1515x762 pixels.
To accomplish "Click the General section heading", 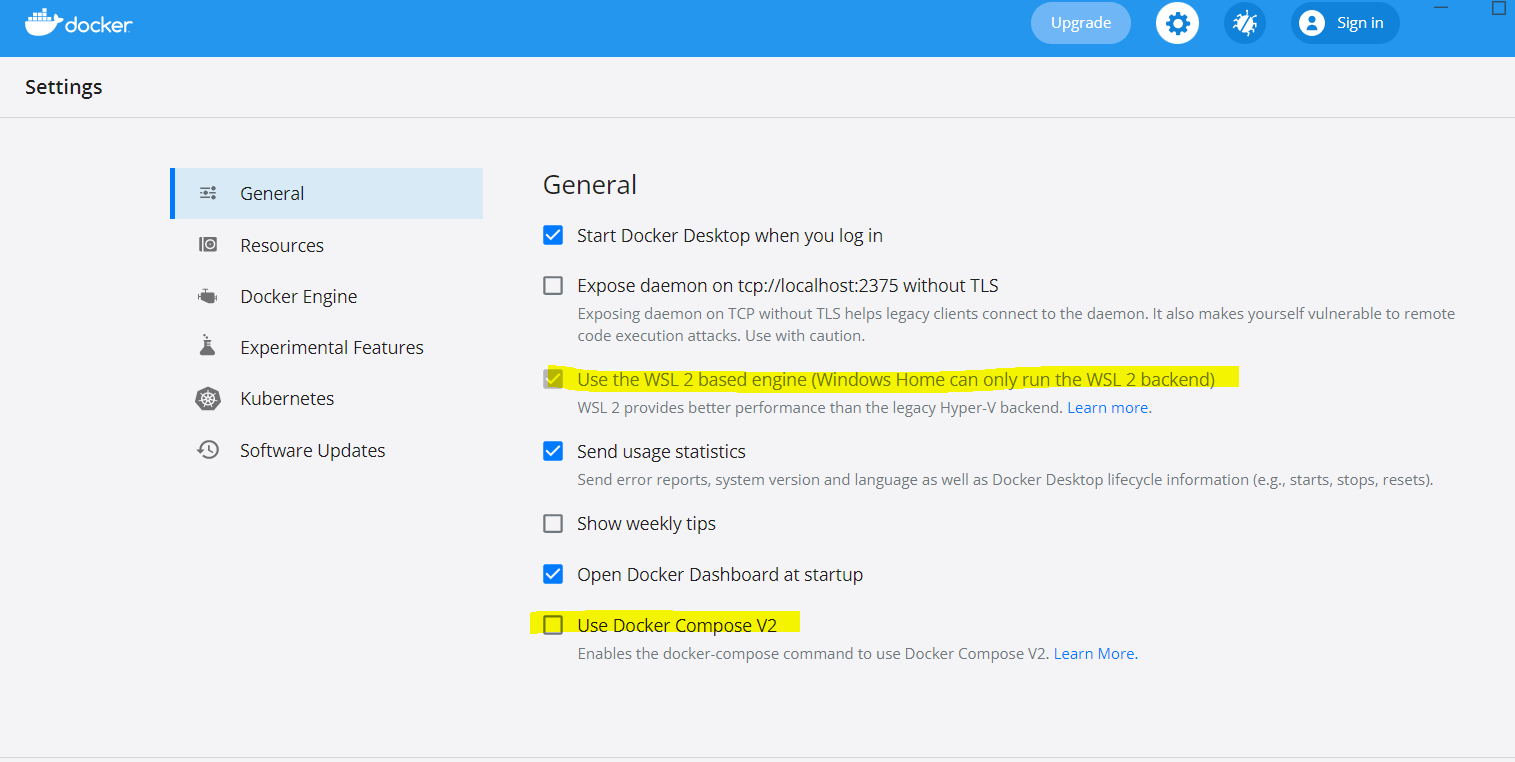I will pos(590,184).
